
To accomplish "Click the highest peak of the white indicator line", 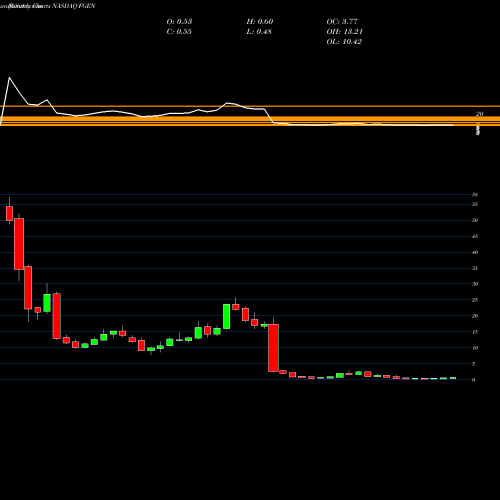I will (x=9, y=78).
